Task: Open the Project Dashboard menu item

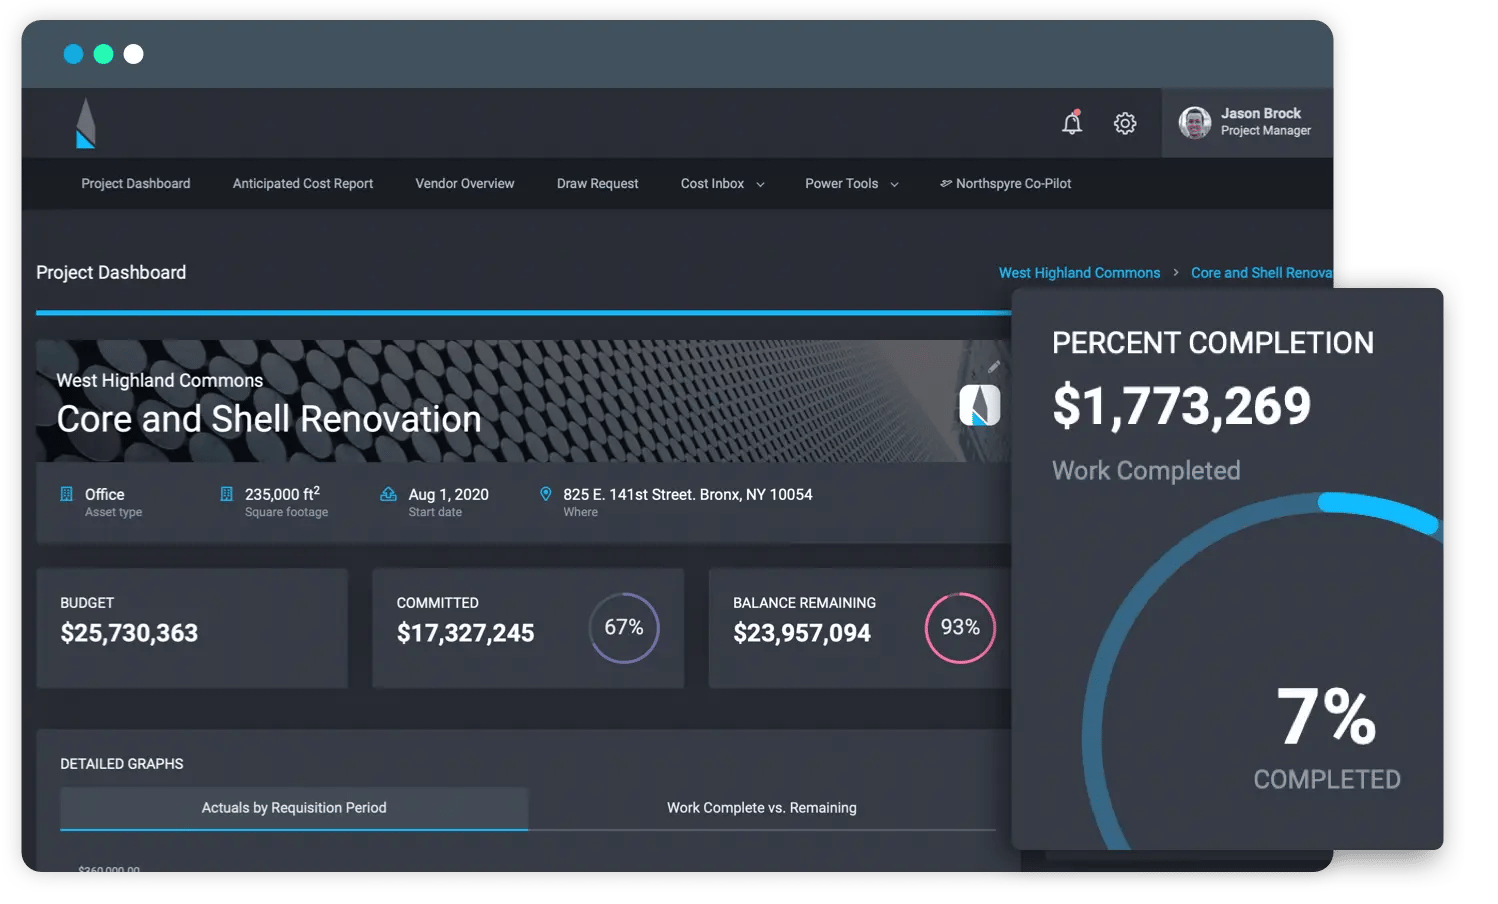Action: point(136,184)
